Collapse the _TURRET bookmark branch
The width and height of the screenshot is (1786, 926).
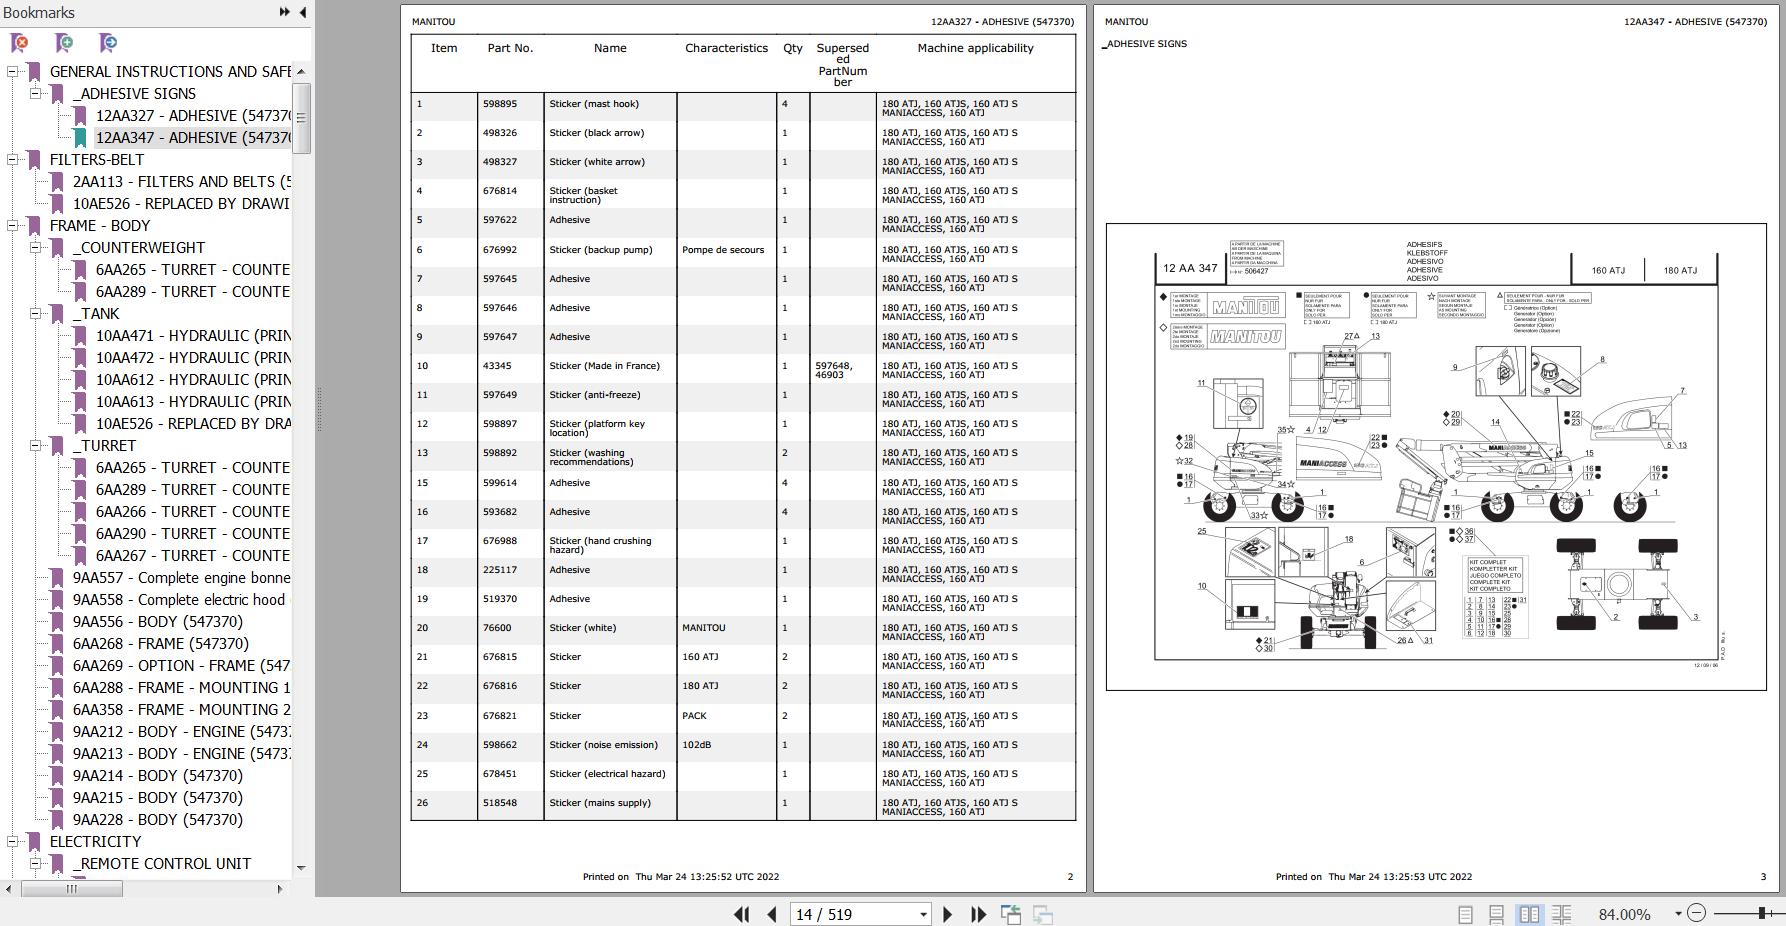(35, 445)
